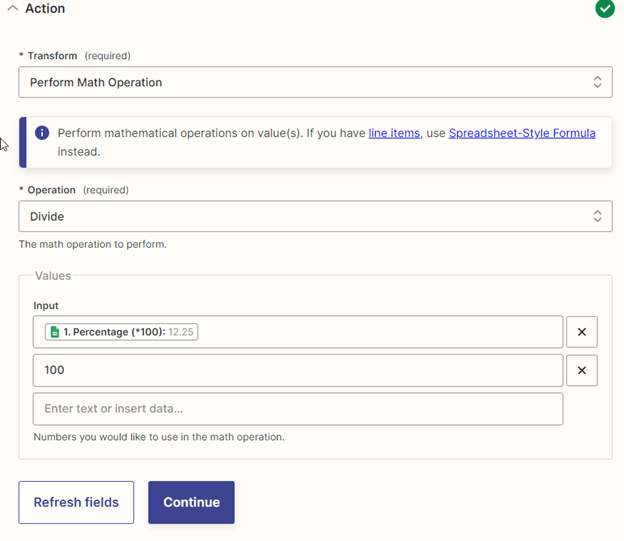The height and width of the screenshot is (541, 624).
Task: Open the Transform dropdown showing Perform Math Operation
Action: click(300, 82)
